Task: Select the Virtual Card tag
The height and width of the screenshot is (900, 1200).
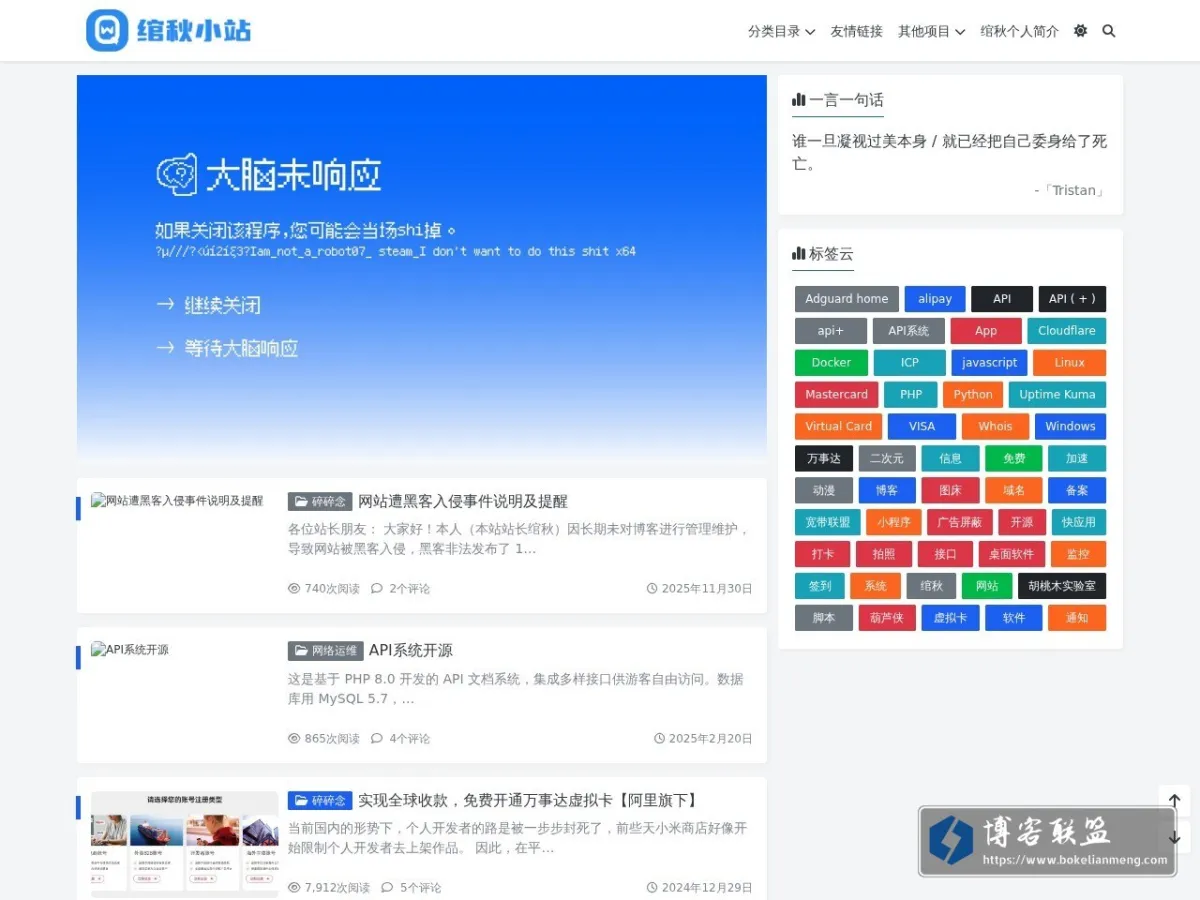Action: click(x=839, y=427)
